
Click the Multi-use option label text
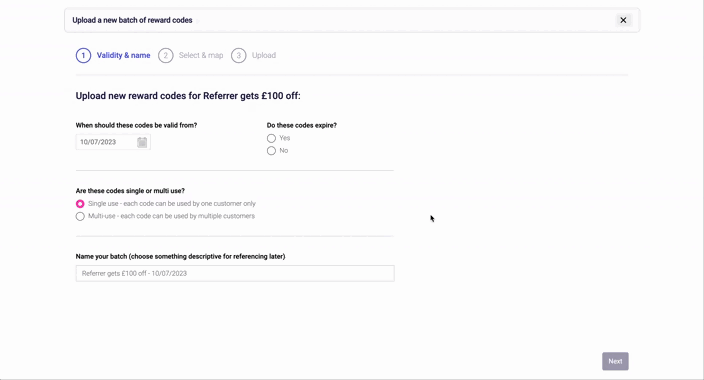pos(172,216)
